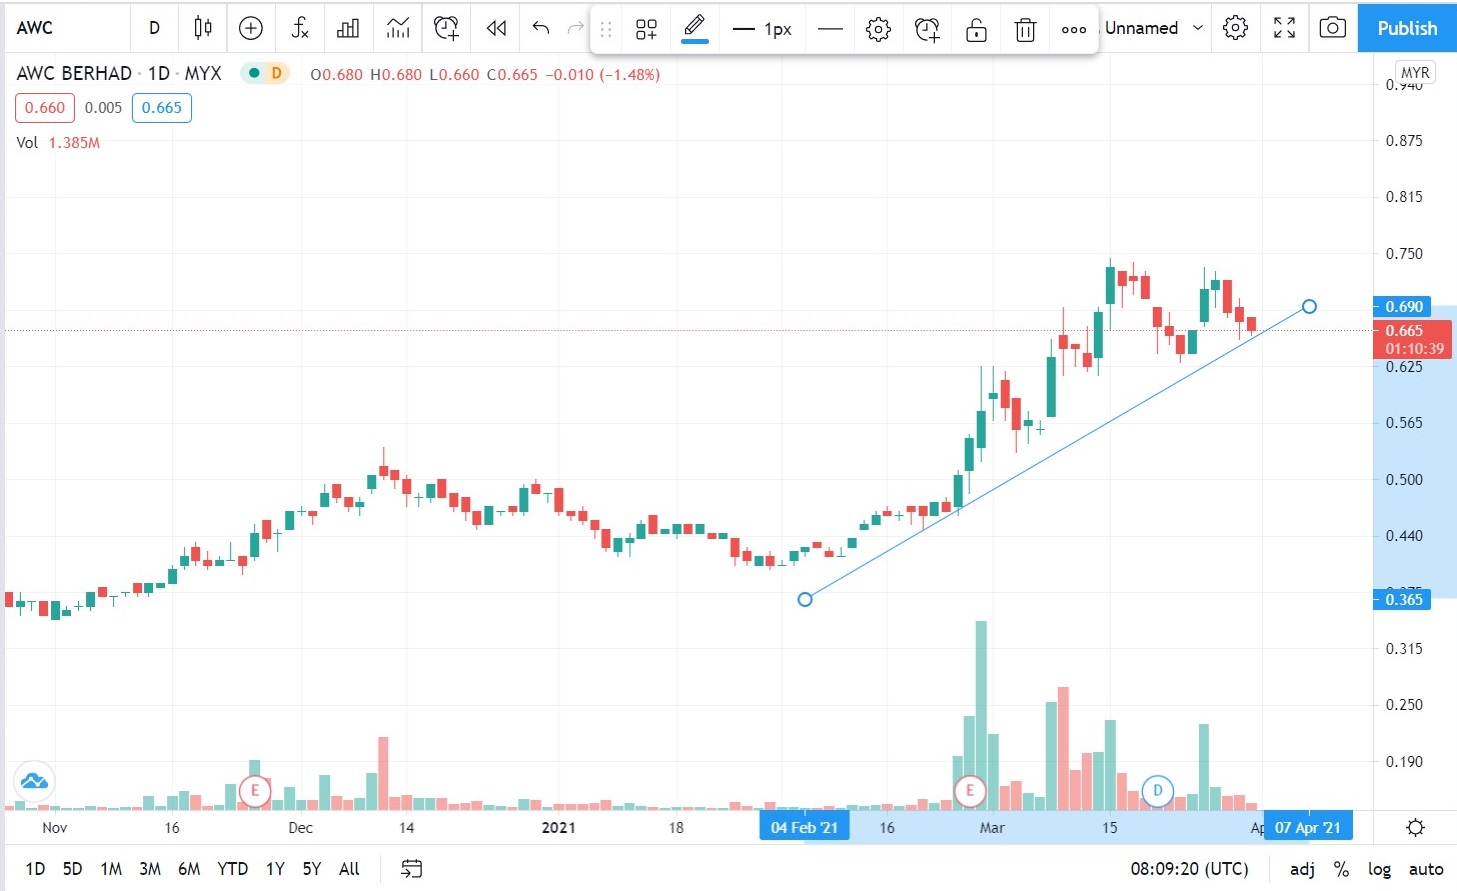This screenshot has height=891, width=1457.
Task: Undo the last chart action
Action: point(541,28)
